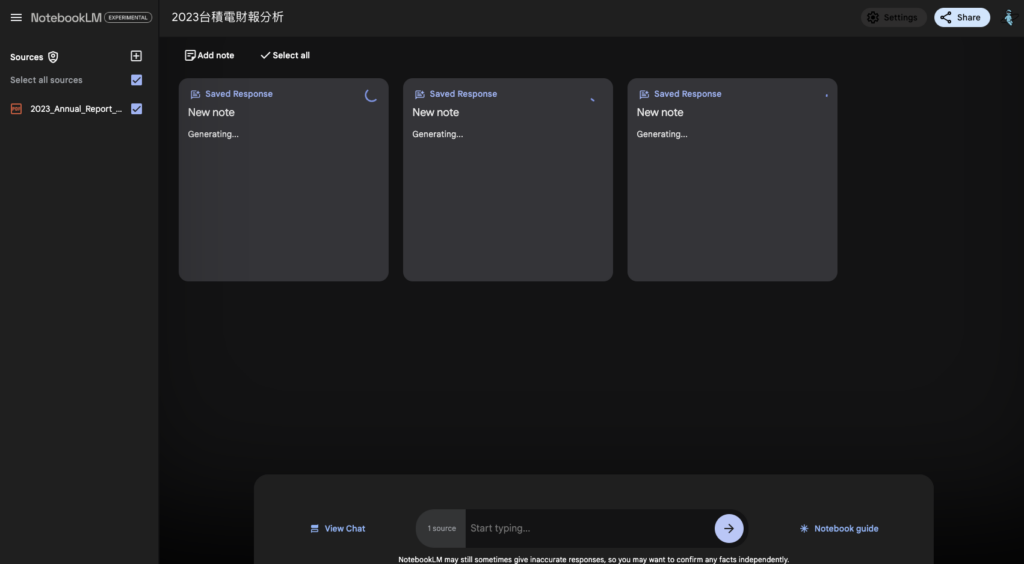Click the notebook title 2023台積電財報分析

[x=228, y=17]
